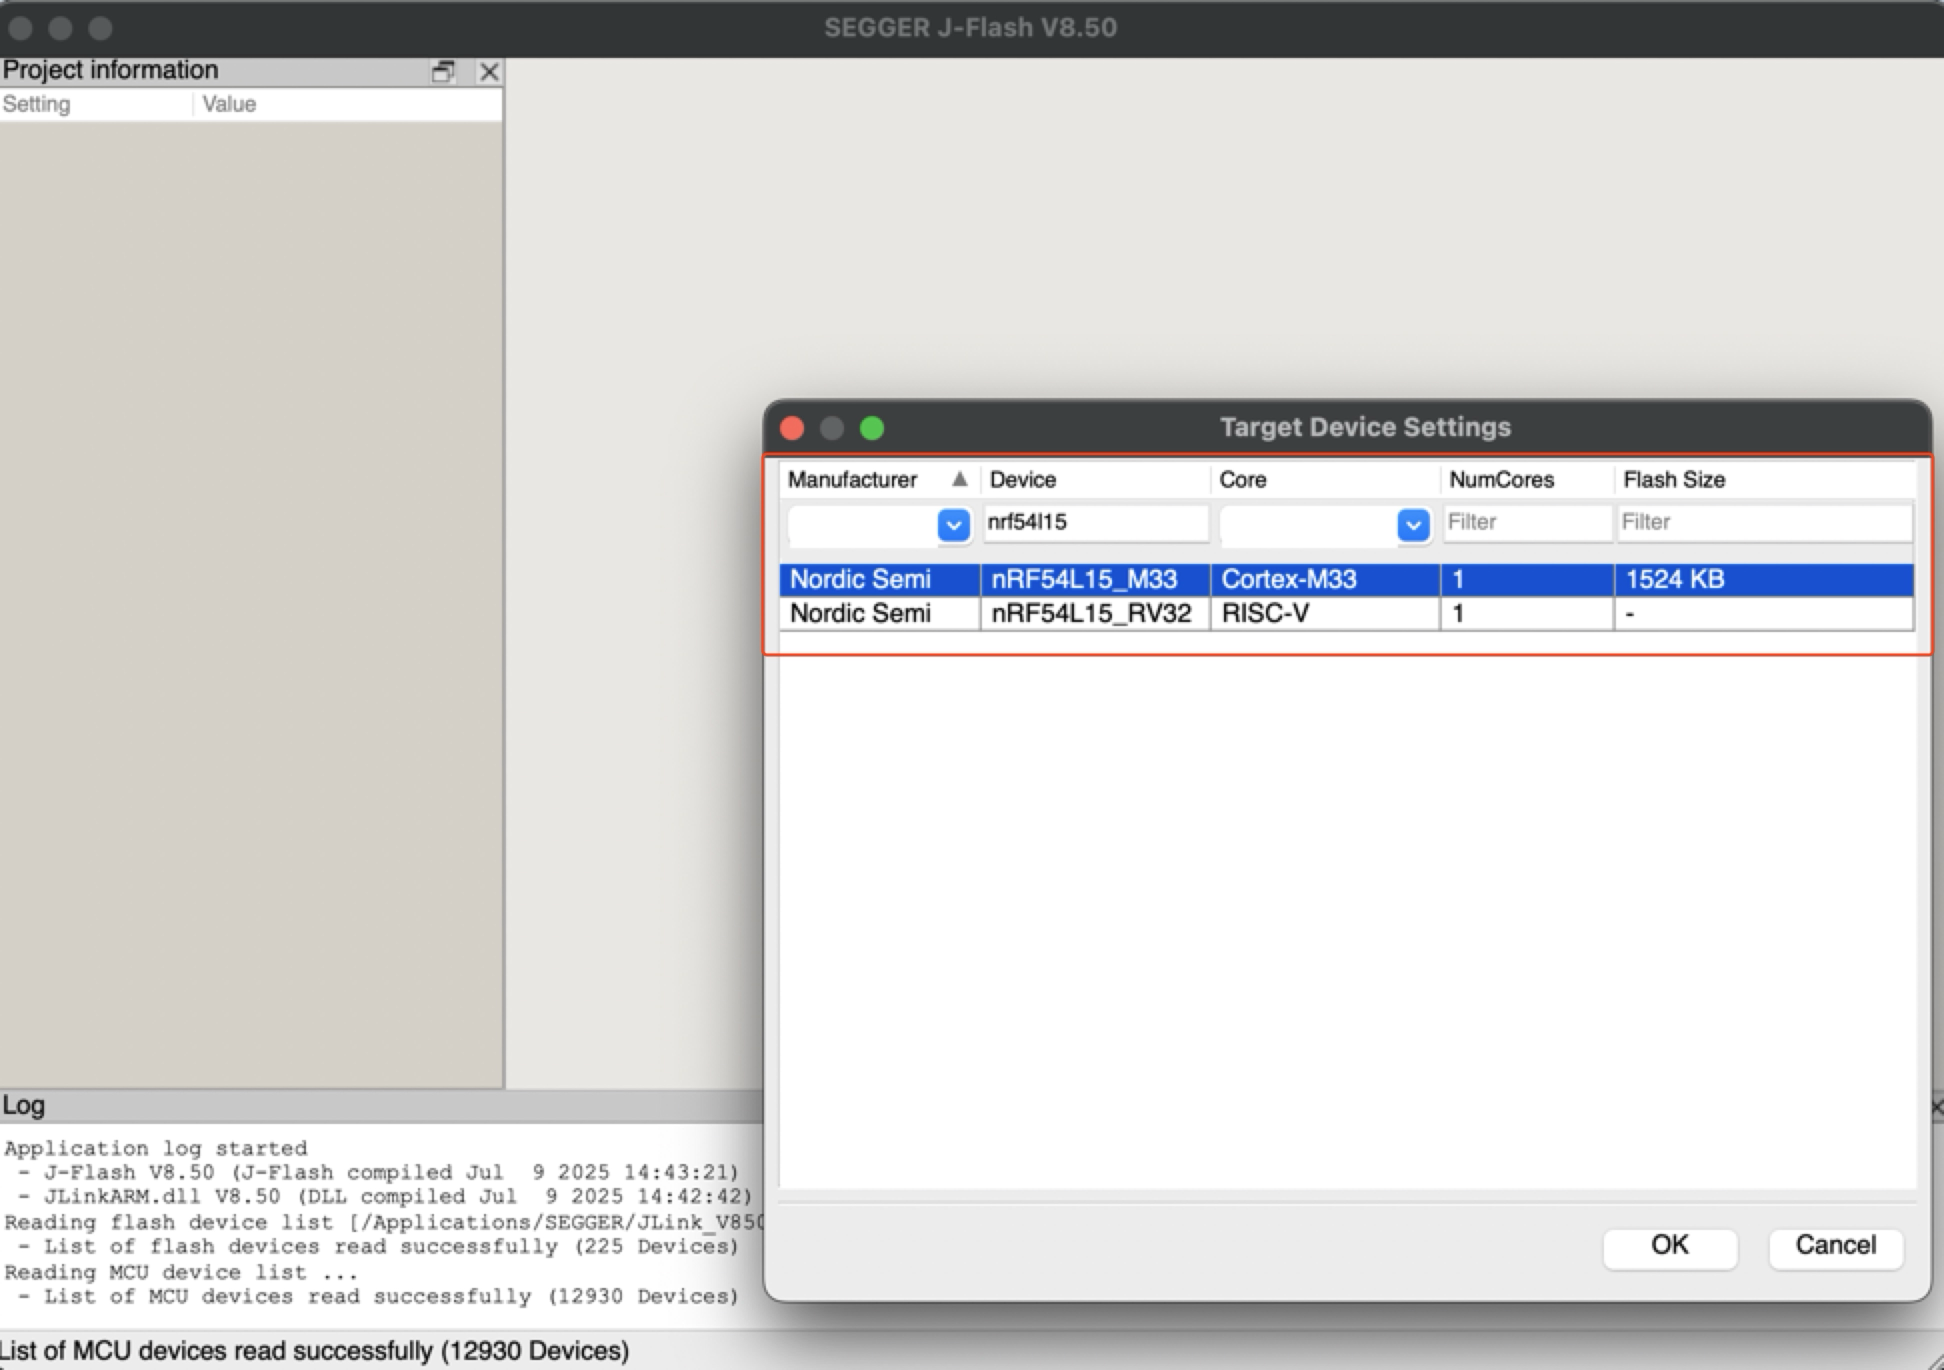
Task: Close the Project information panel
Action: [489, 71]
